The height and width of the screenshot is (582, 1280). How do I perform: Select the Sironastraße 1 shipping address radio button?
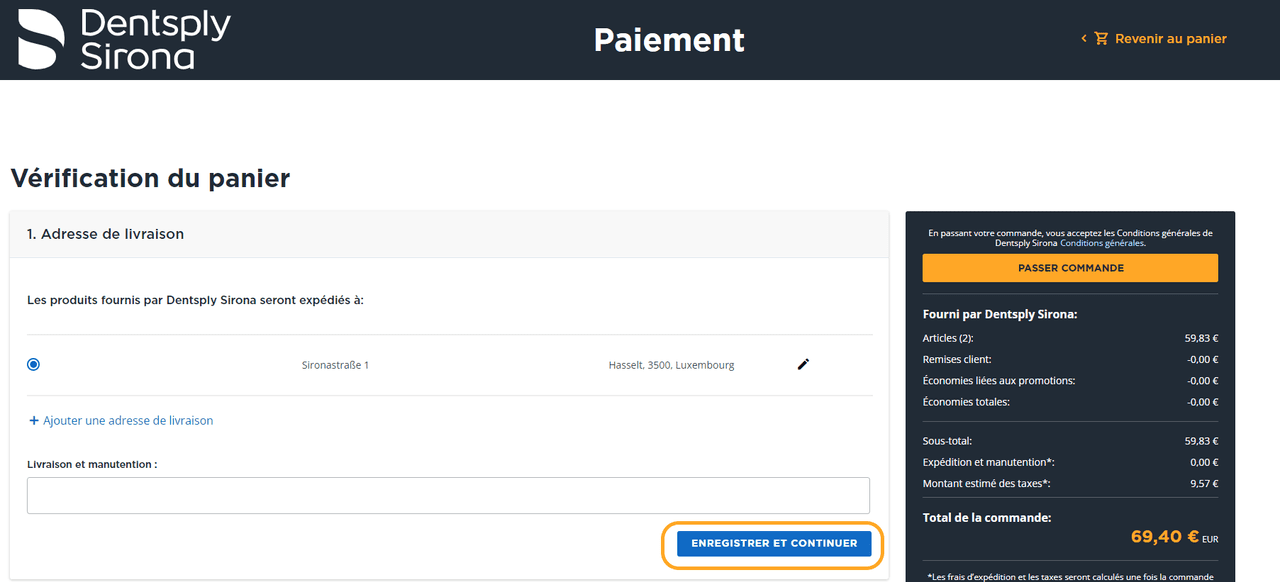pyautogui.click(x=33, y=364)
